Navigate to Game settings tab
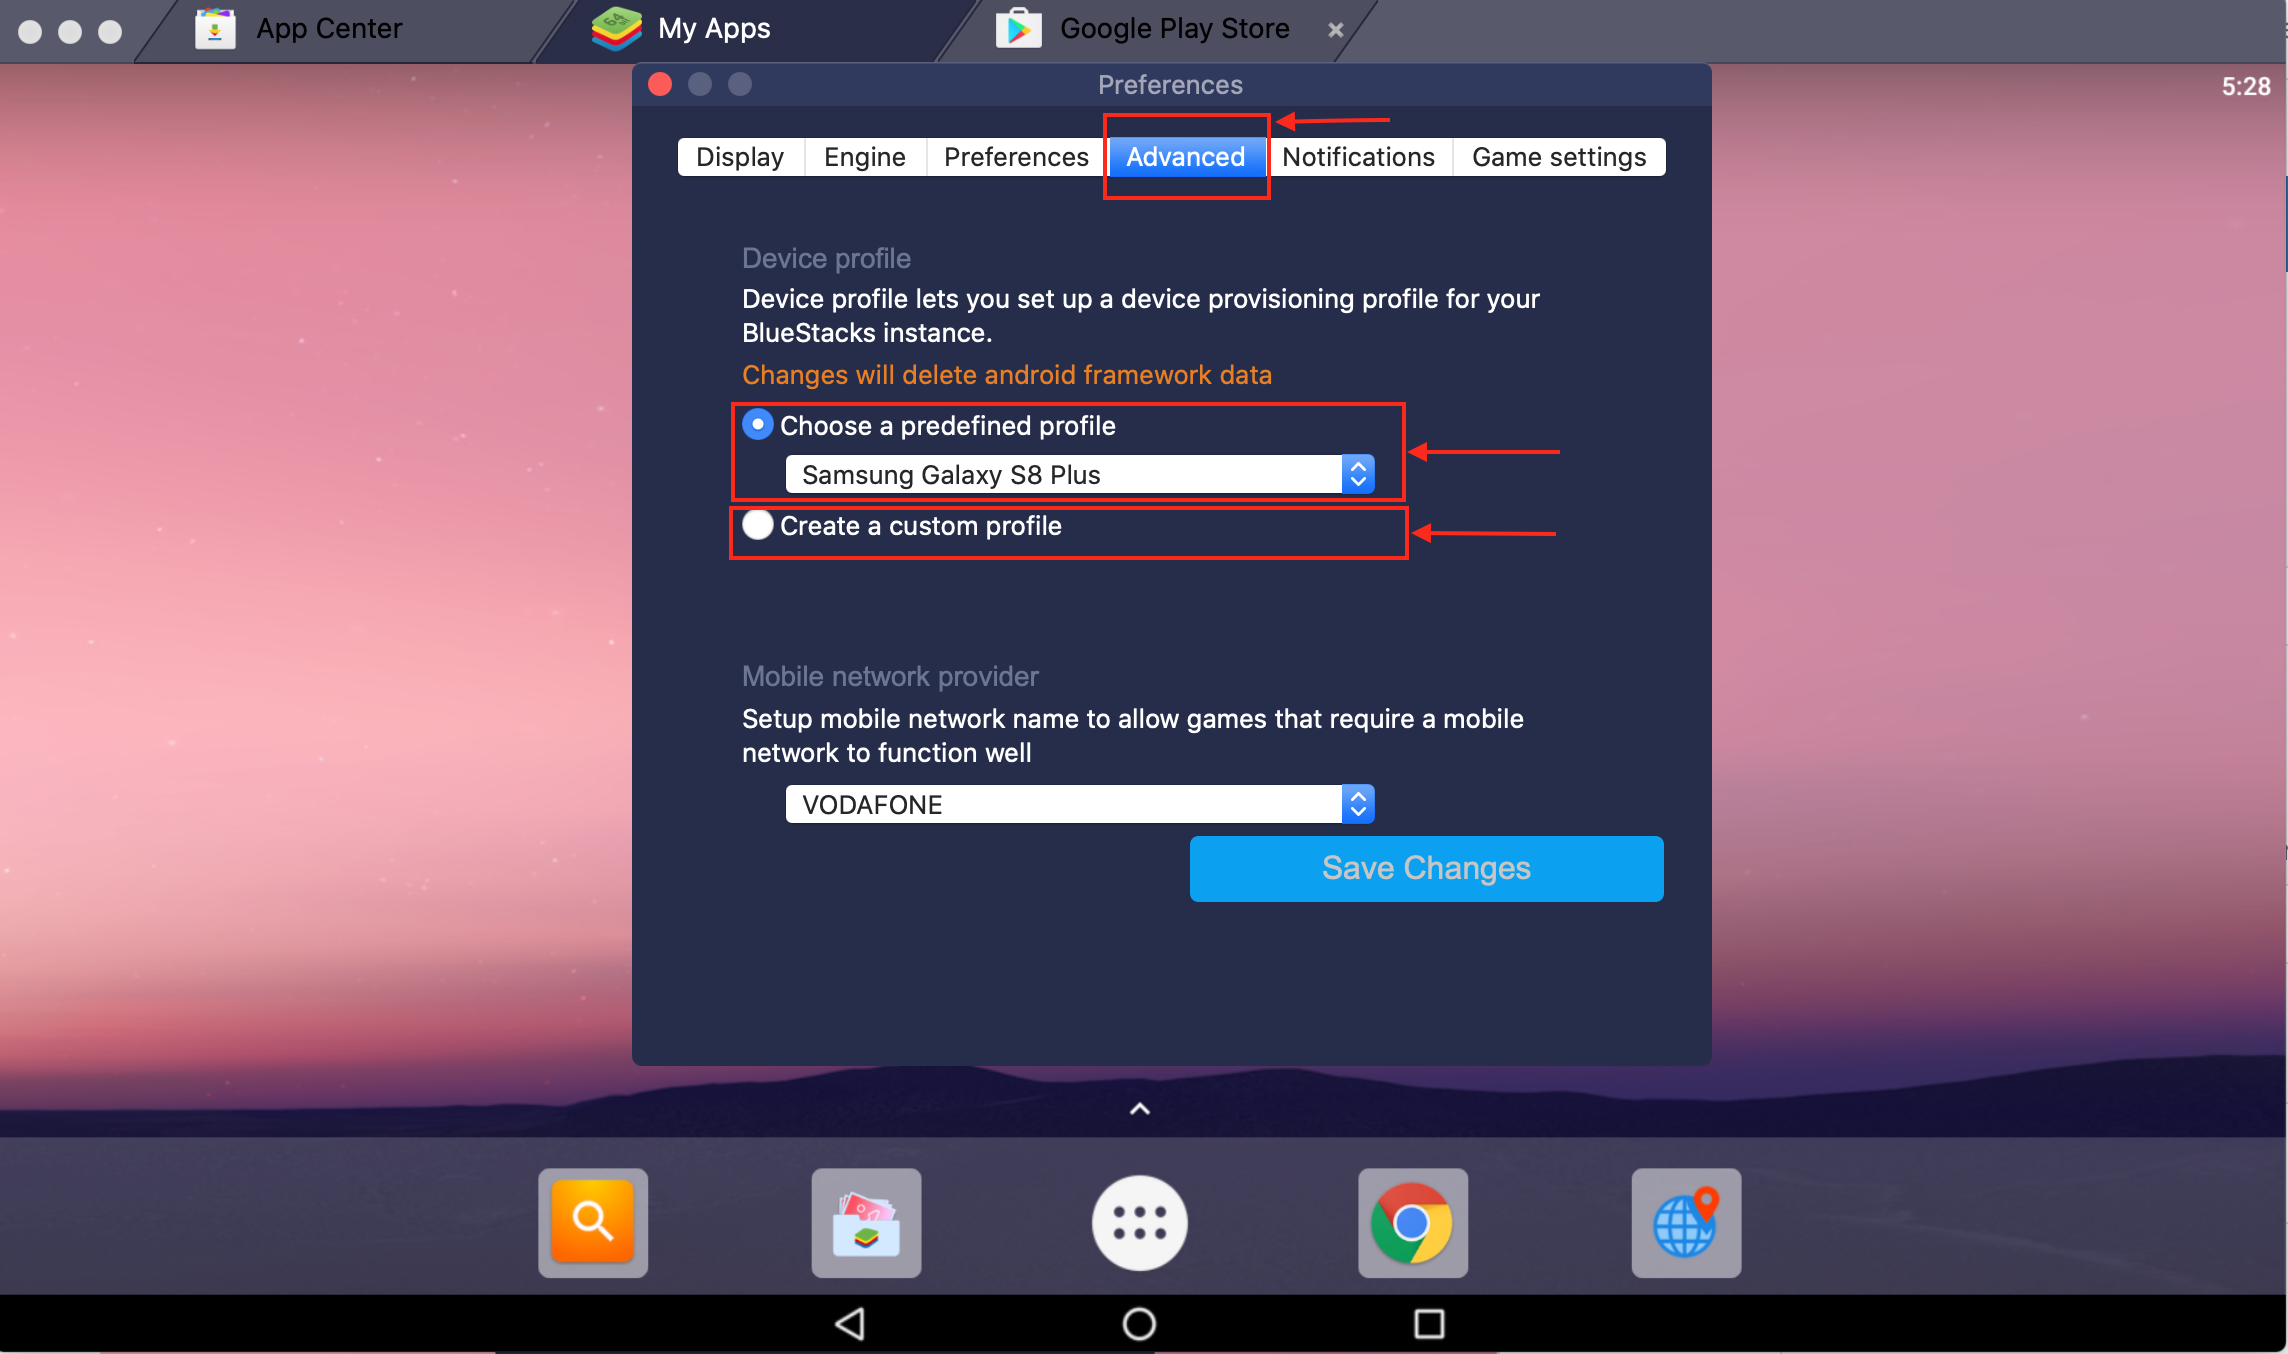 1555,156
